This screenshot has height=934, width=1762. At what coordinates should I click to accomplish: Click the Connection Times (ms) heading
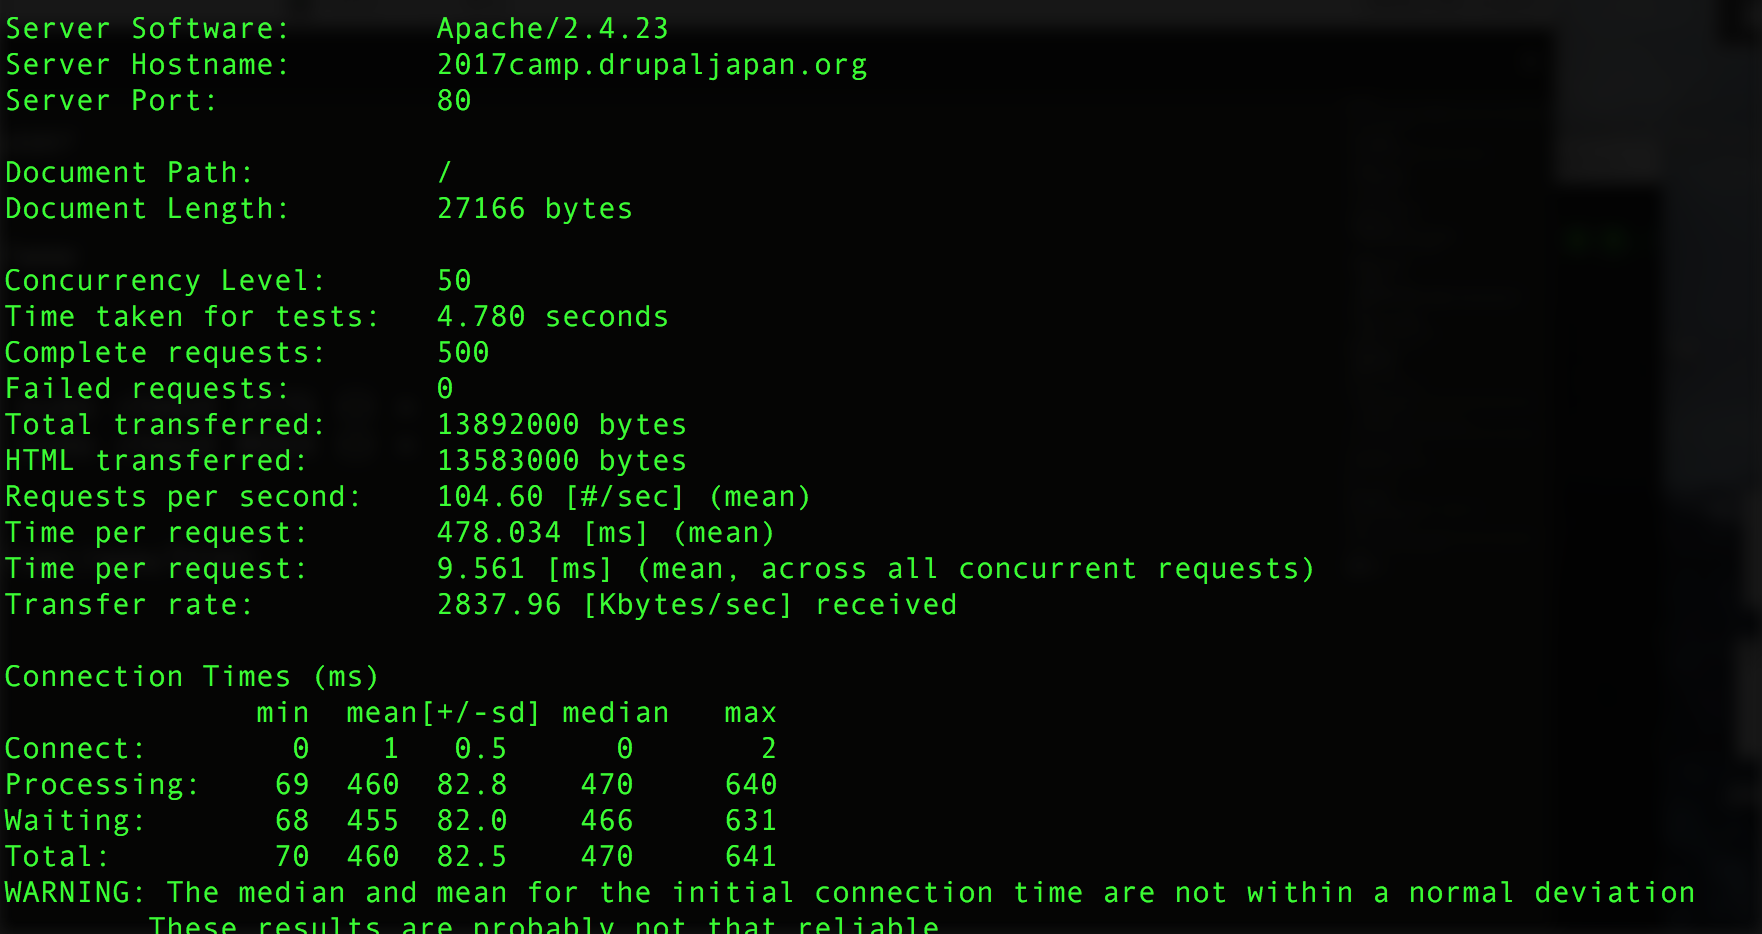coord(192,677)
